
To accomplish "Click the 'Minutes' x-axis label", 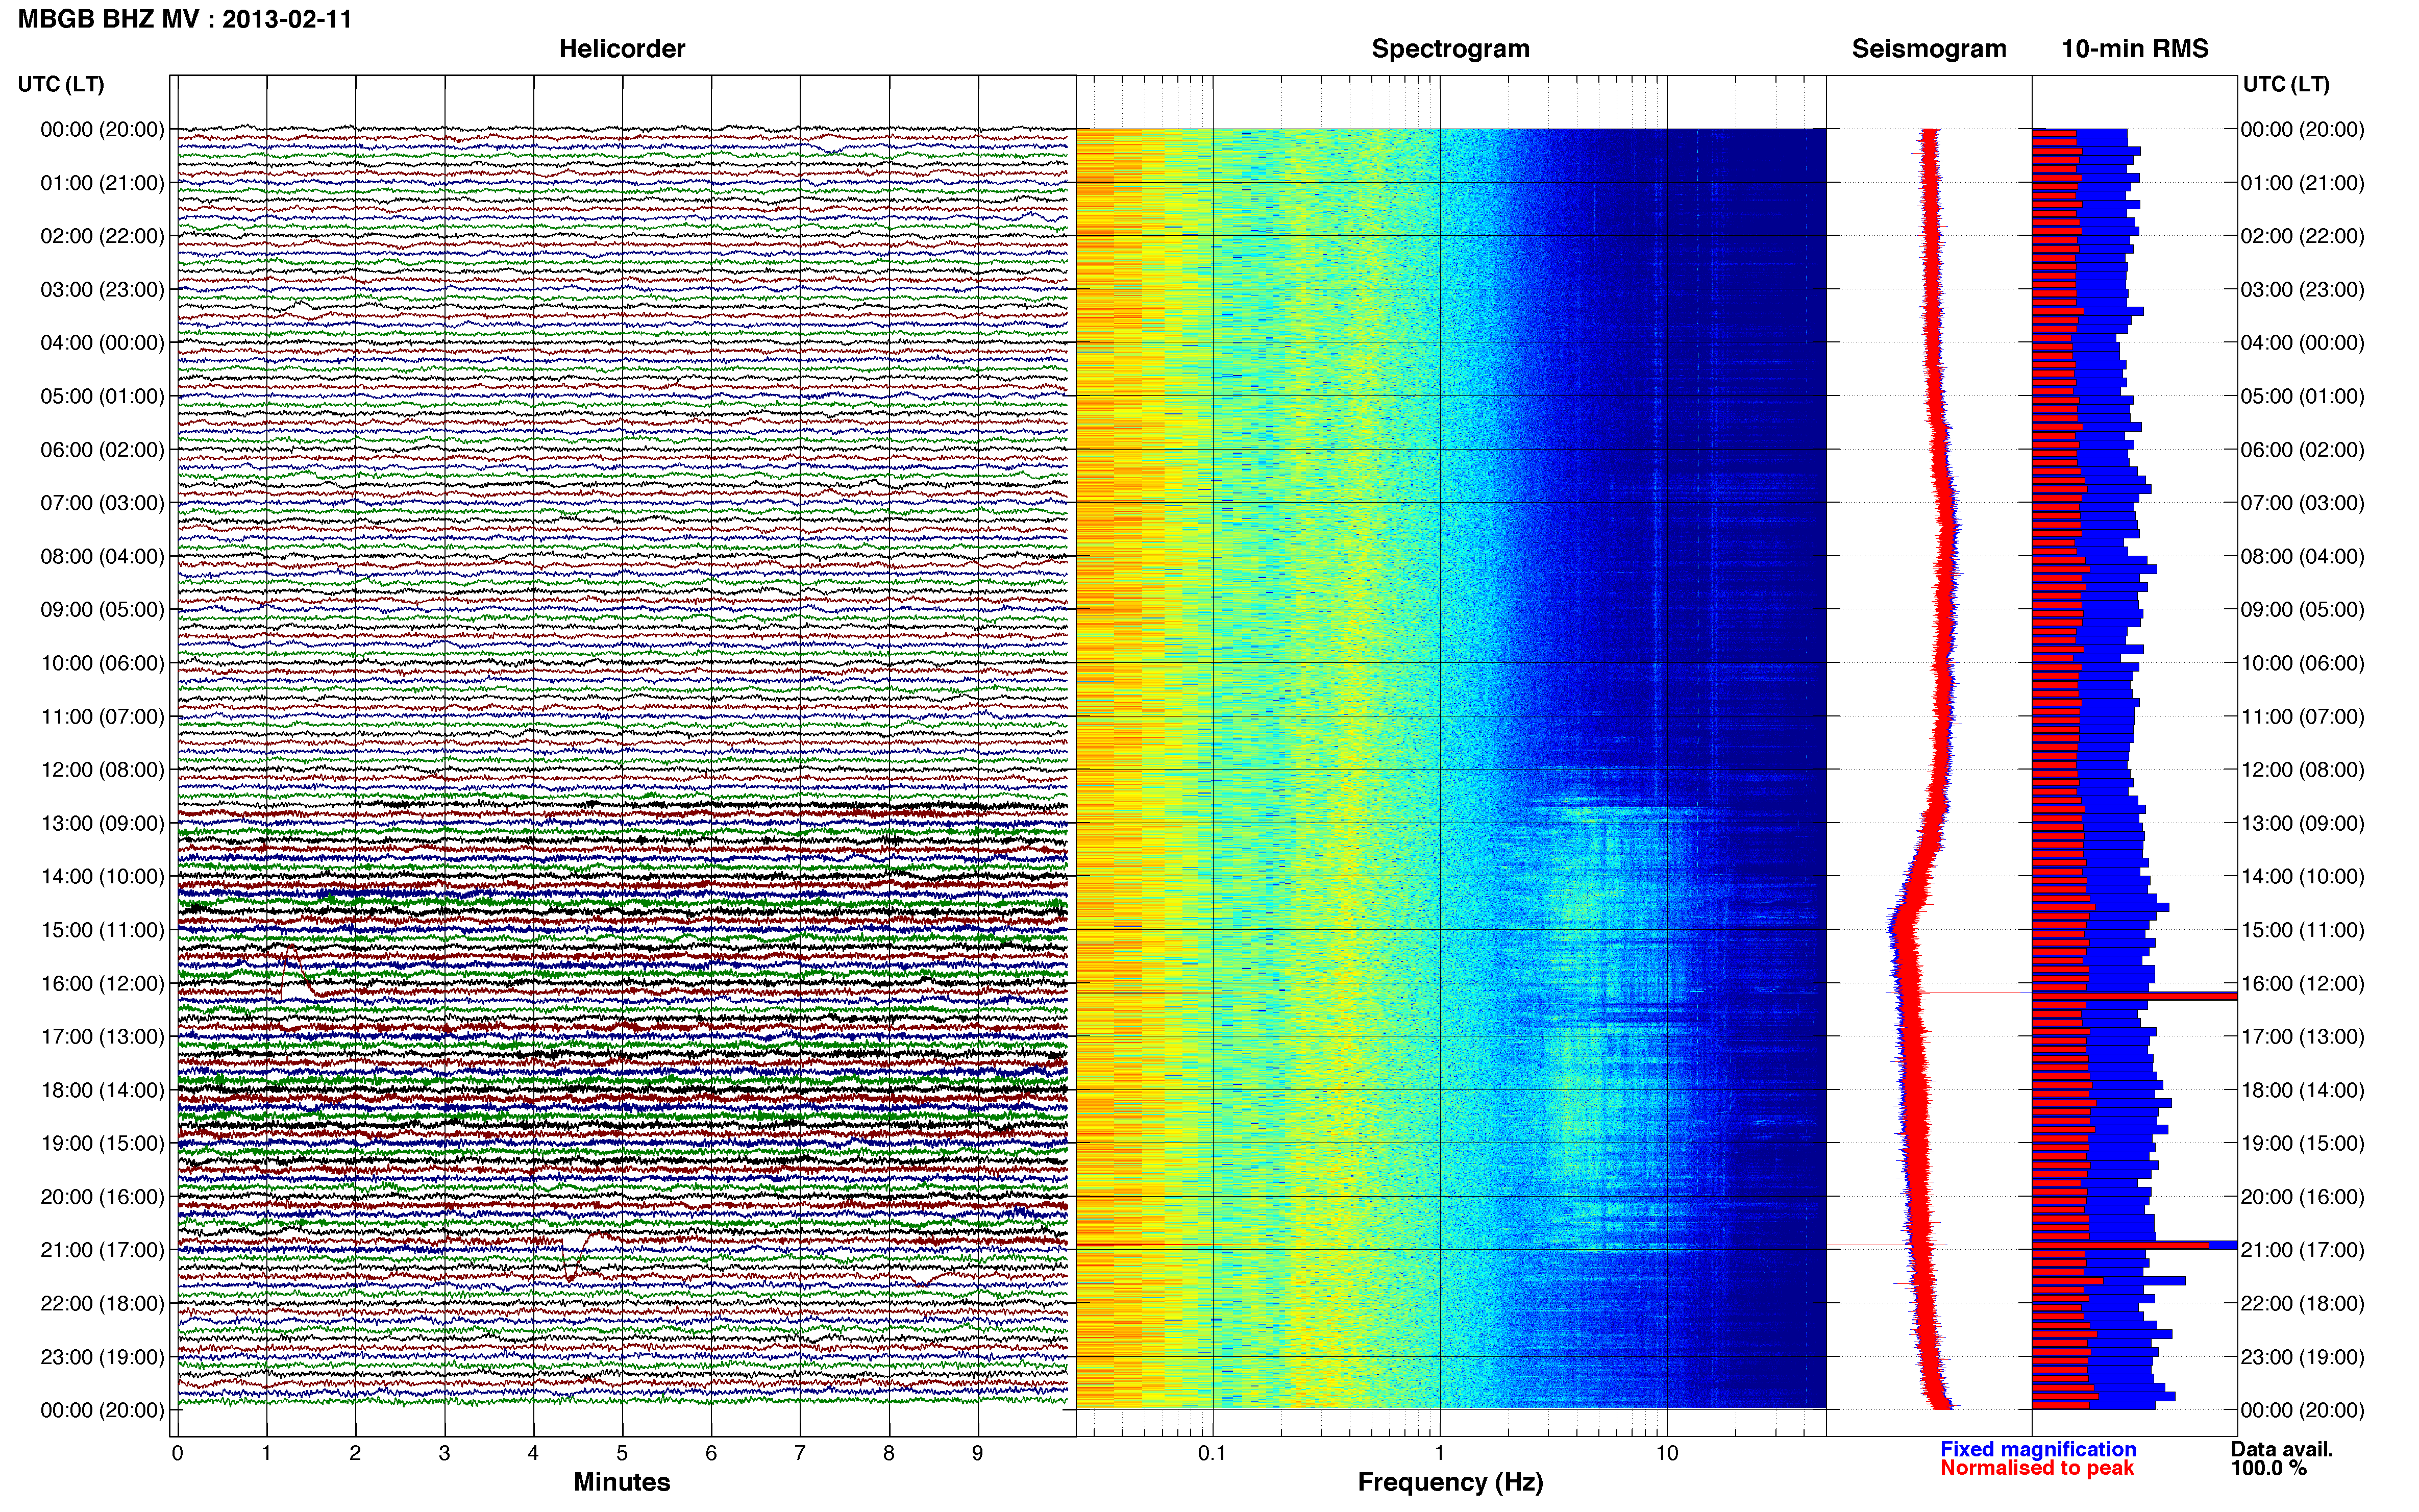I will (621, 1482).
